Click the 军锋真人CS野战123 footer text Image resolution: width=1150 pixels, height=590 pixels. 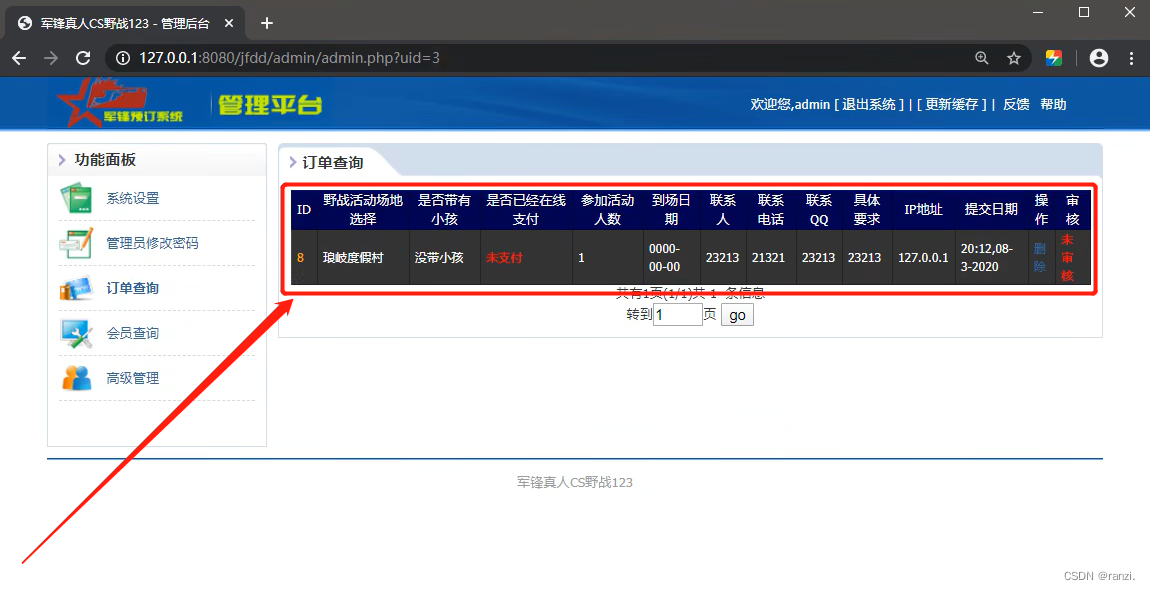[x=575, y=482]
